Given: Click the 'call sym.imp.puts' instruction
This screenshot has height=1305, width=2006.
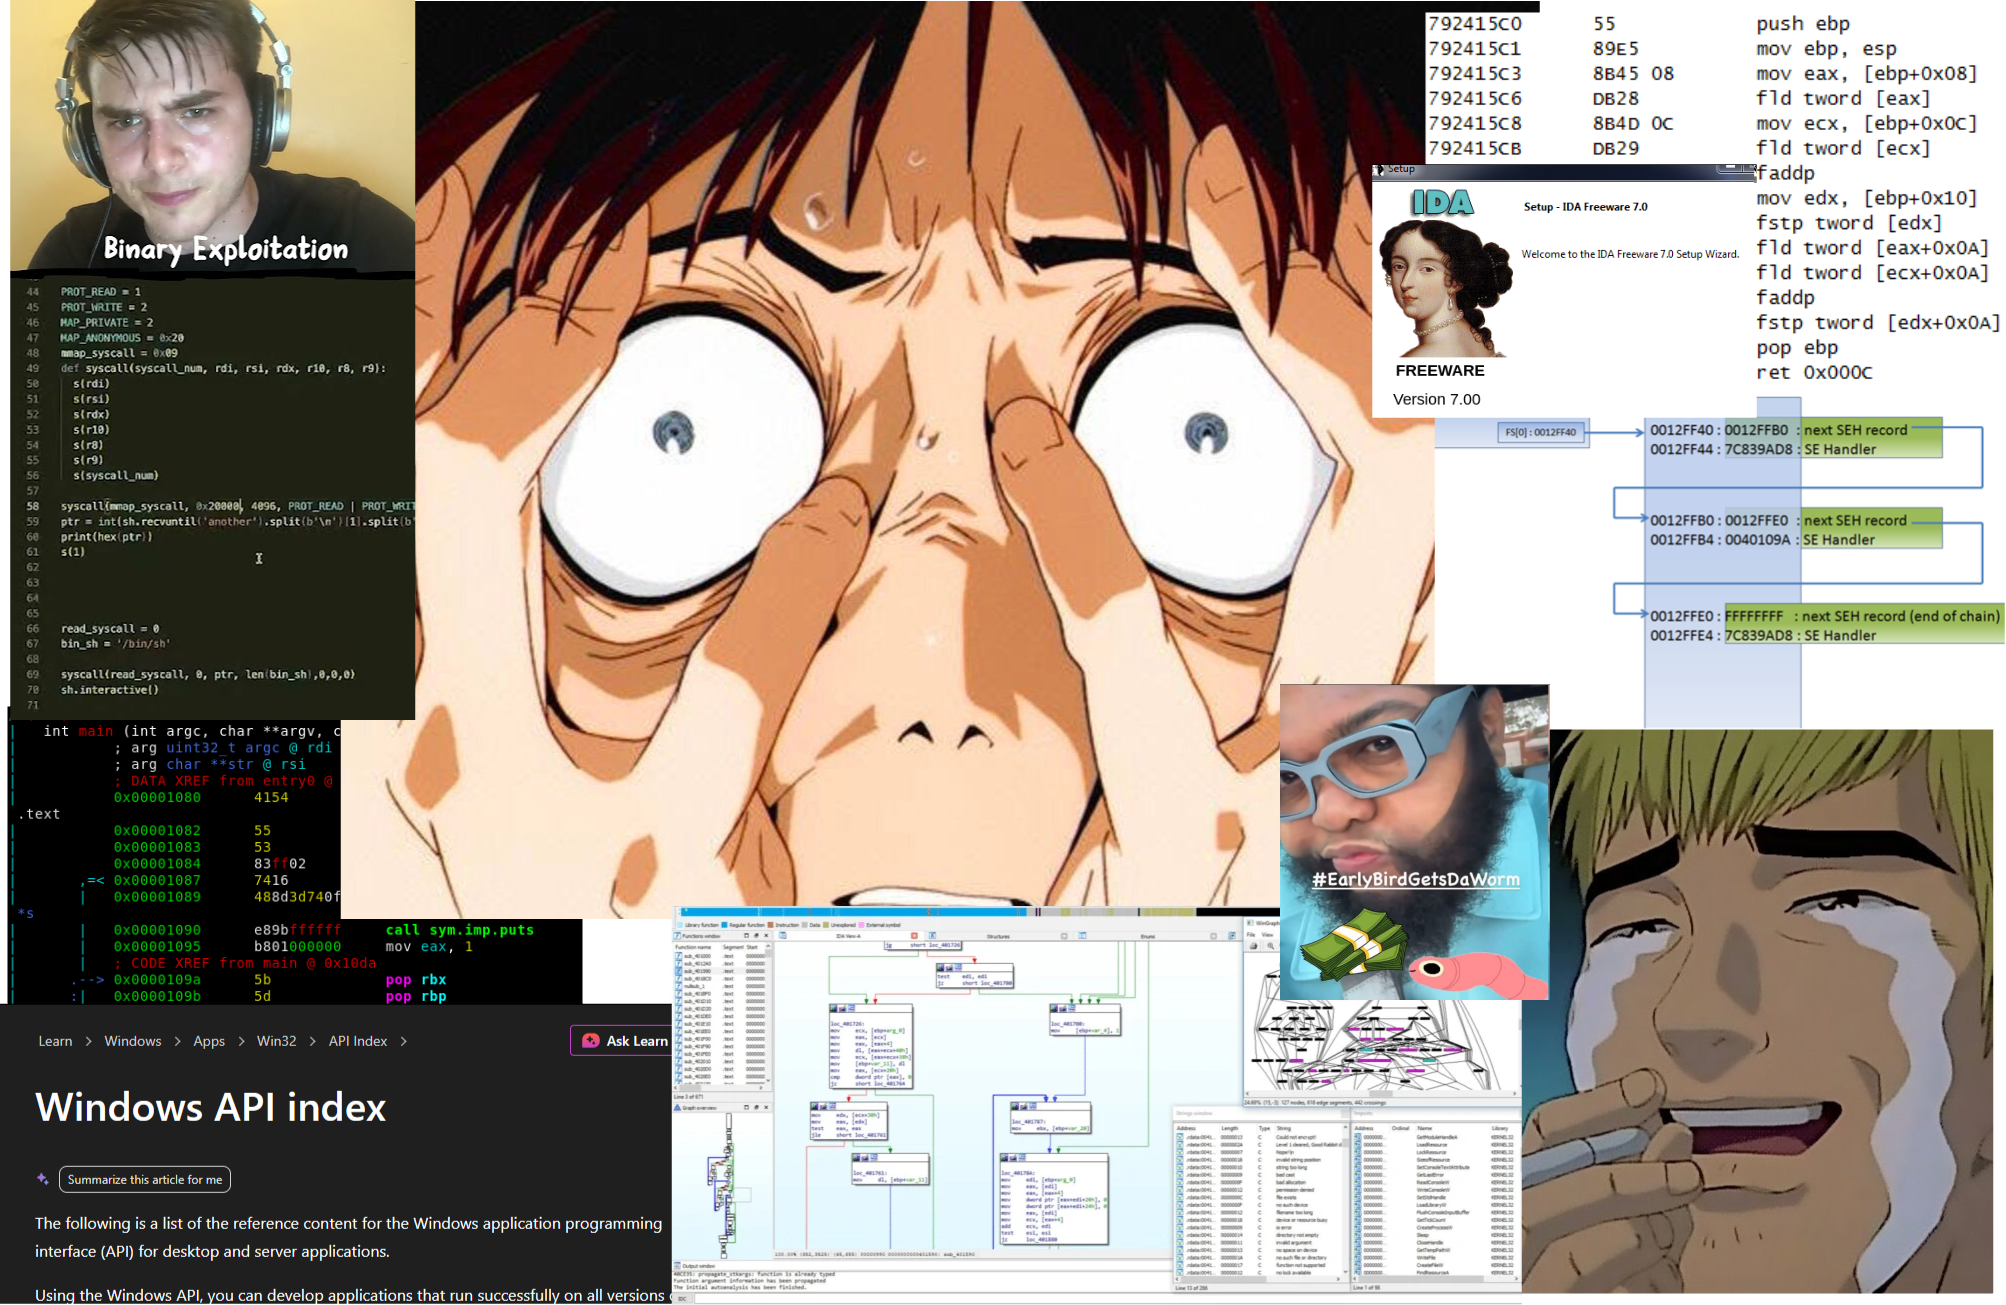Looking at the screenshot, I should tap(459, 930).
